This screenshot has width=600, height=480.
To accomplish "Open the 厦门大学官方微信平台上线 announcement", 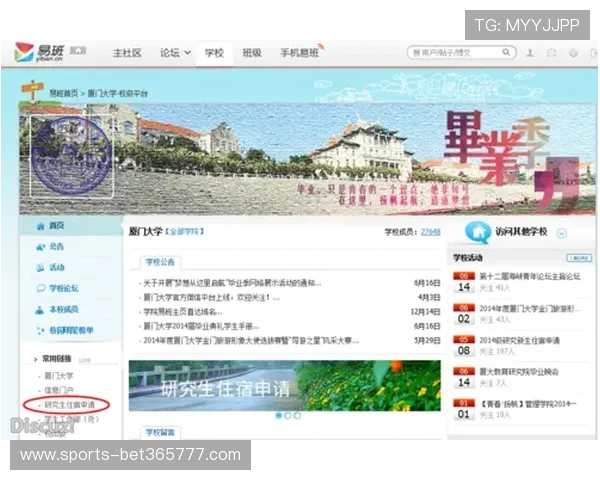I will [211, 297].
